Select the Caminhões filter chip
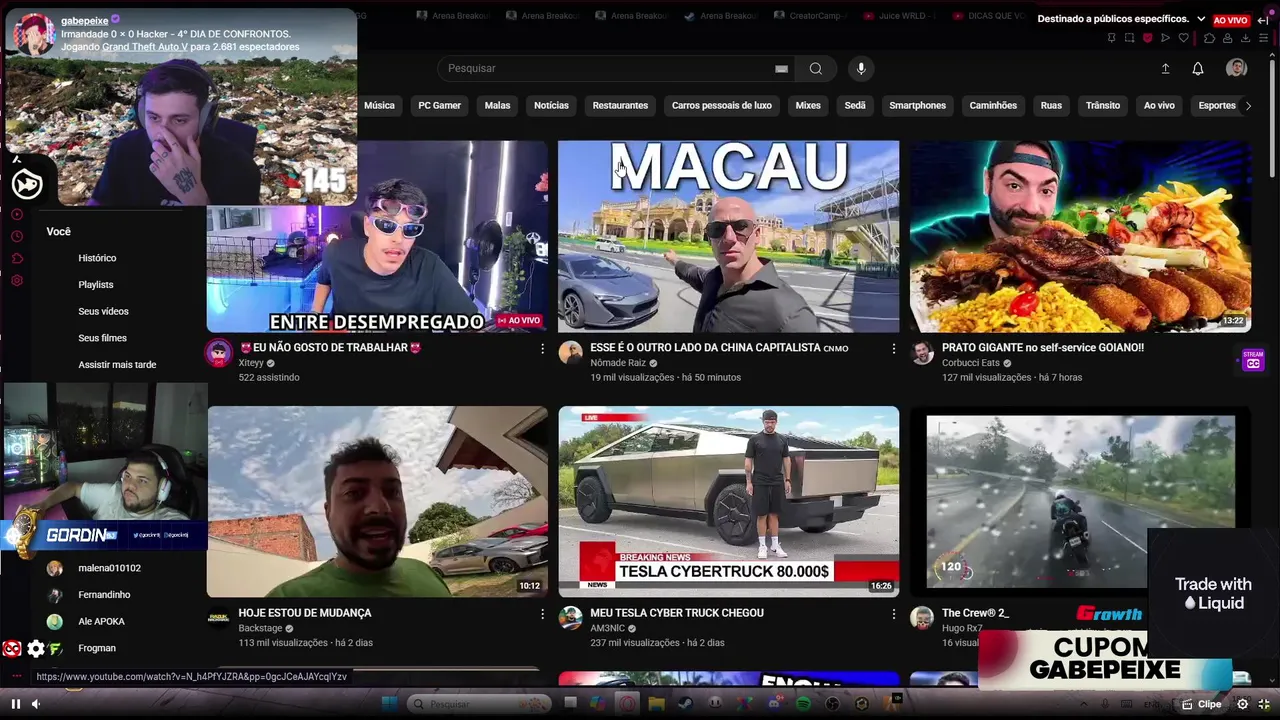Screen dimensions: 1280x720 (993, 105)
